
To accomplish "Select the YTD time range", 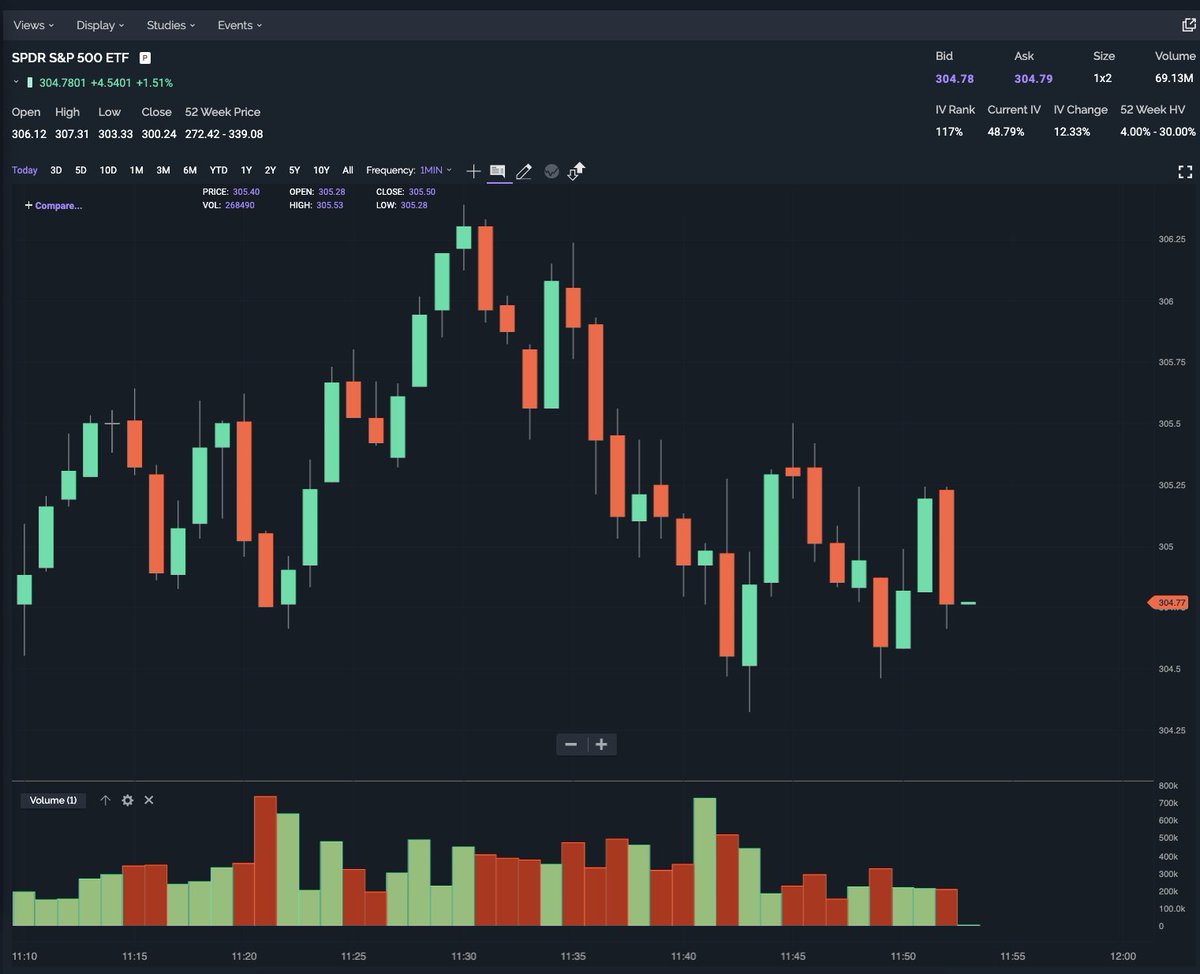I will coord(219,171).
